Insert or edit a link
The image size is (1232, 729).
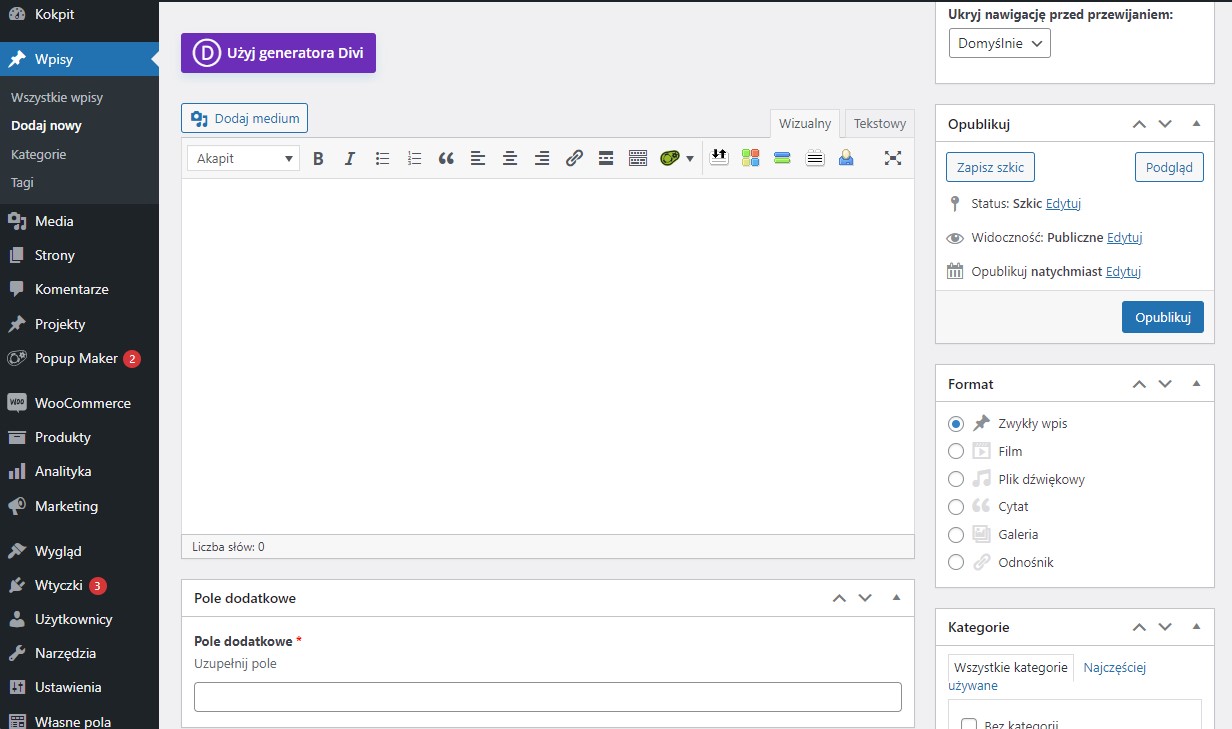(x=574, y=158)
